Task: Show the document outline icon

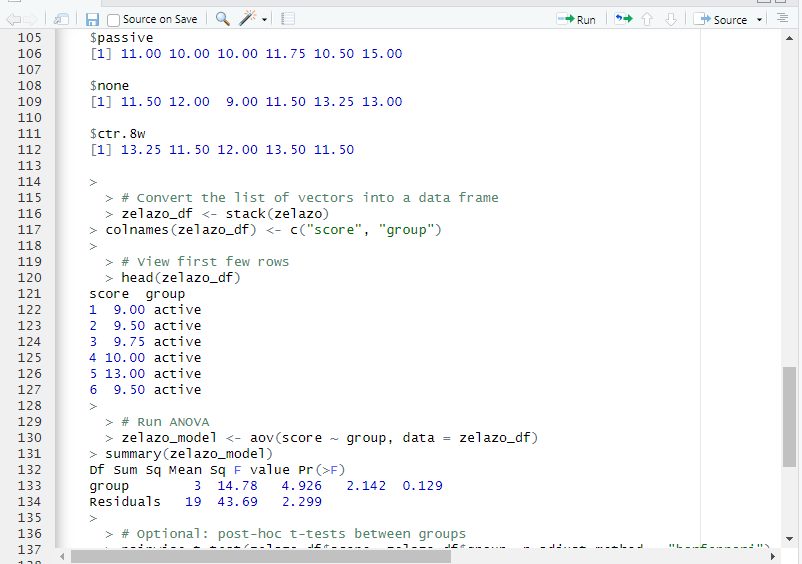Action: 782,19
